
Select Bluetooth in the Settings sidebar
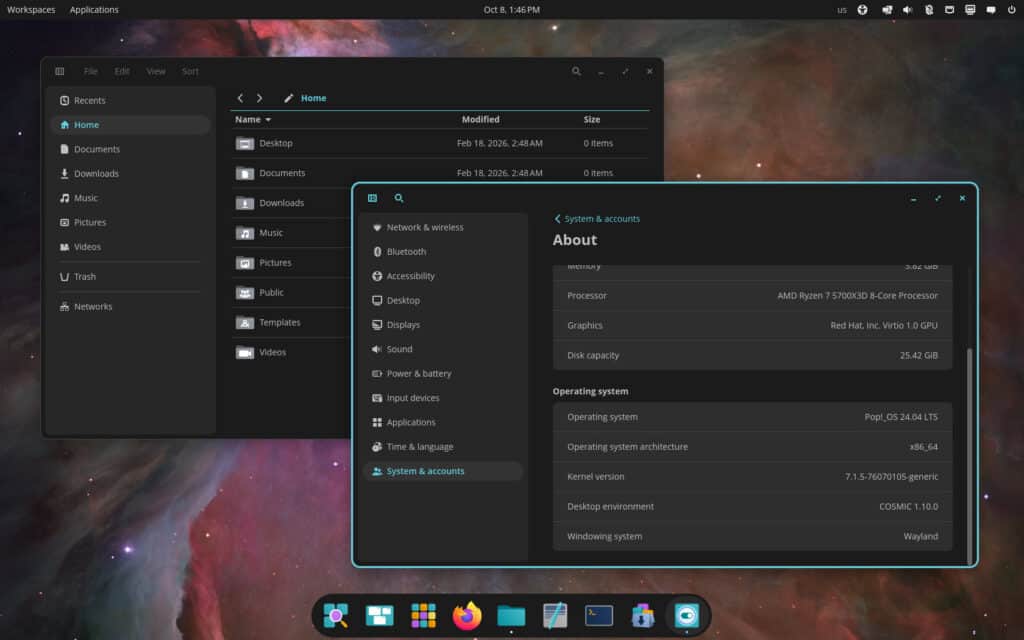pos(443,251)
